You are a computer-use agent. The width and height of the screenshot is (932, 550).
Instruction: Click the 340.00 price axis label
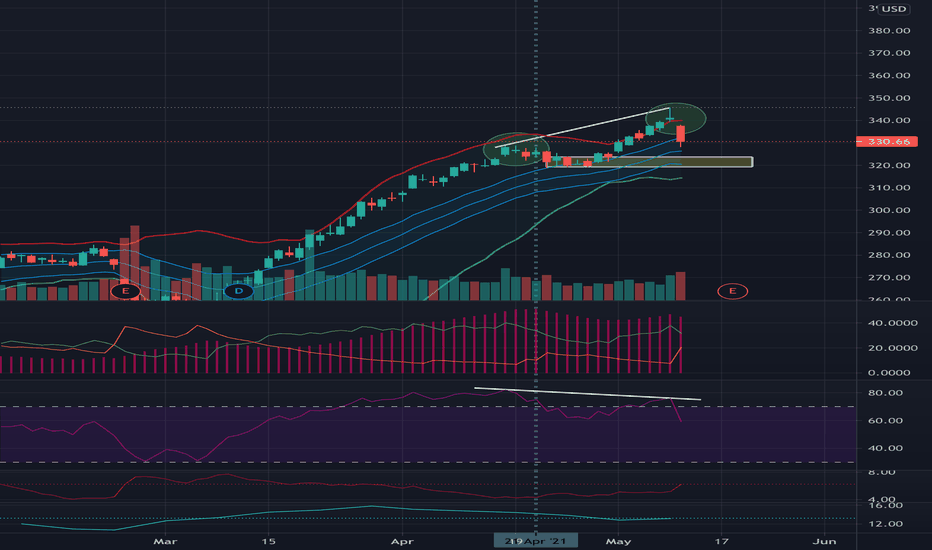click(x=889, y=120)
